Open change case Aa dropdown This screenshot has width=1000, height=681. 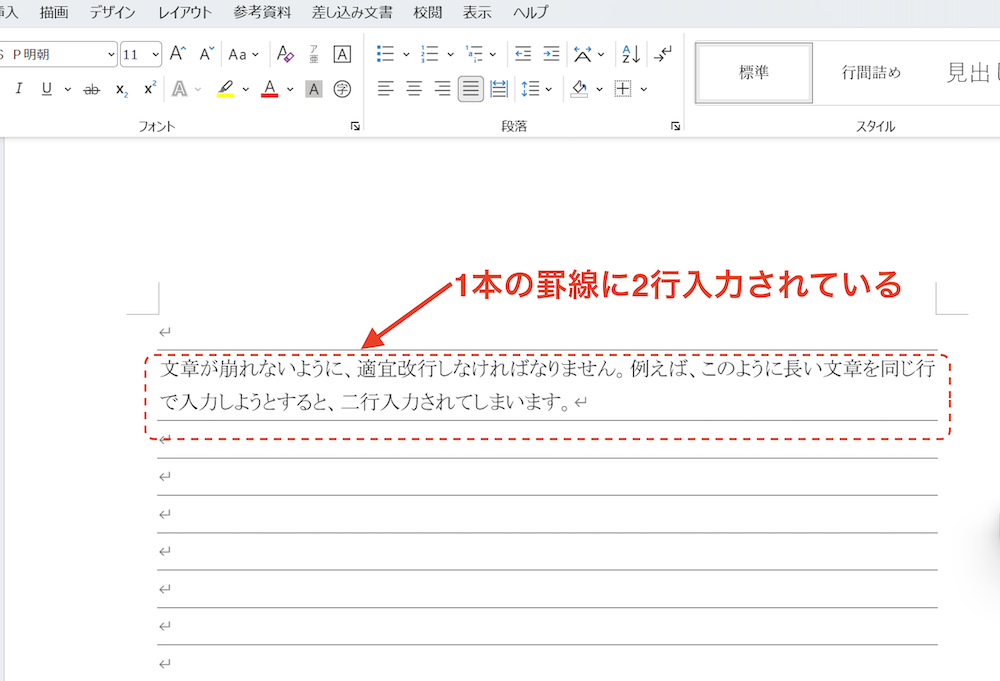point(244,55)
